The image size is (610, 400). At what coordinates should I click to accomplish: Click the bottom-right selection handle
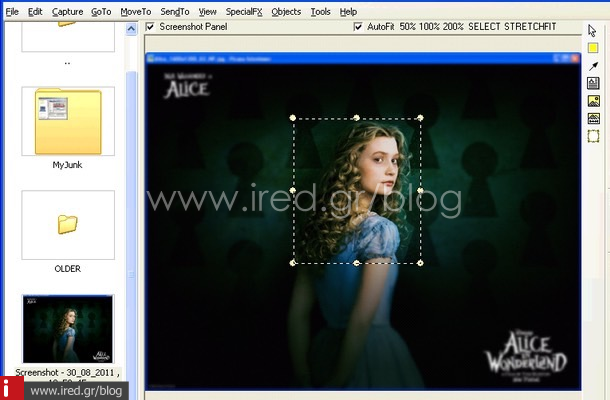[x=420, y=263]
